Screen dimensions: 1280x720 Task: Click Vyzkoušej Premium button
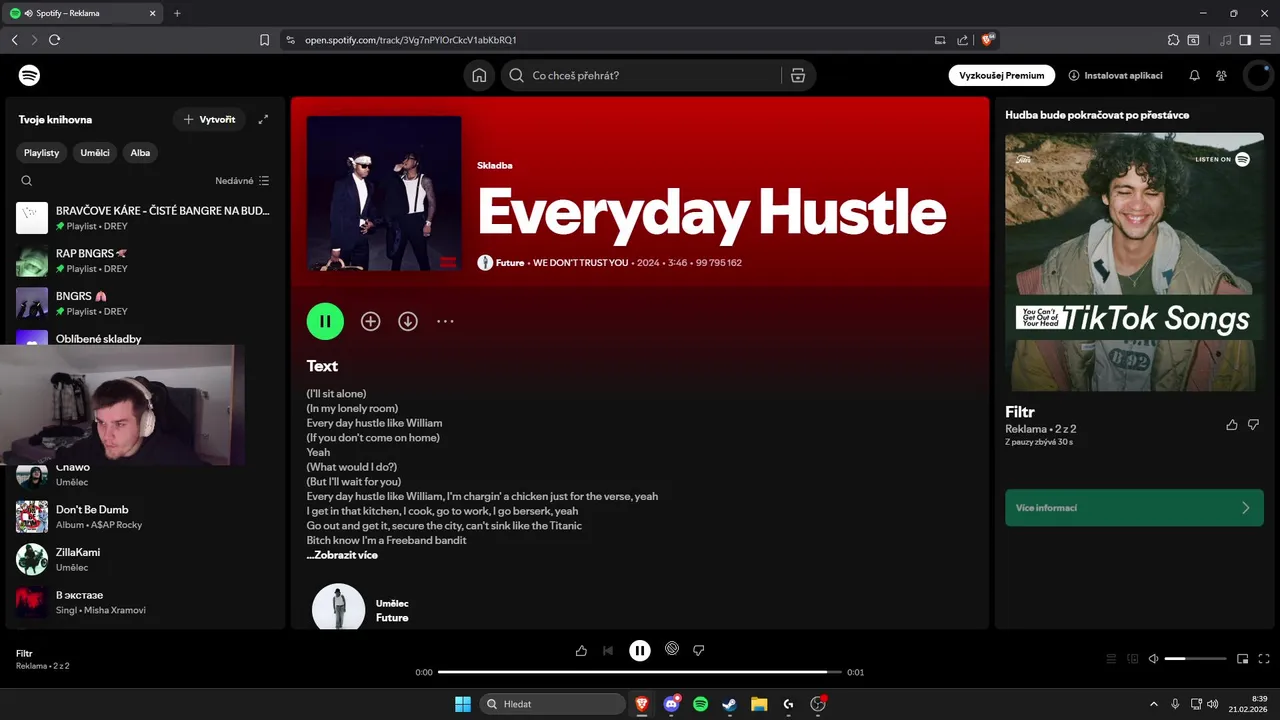1001,75
